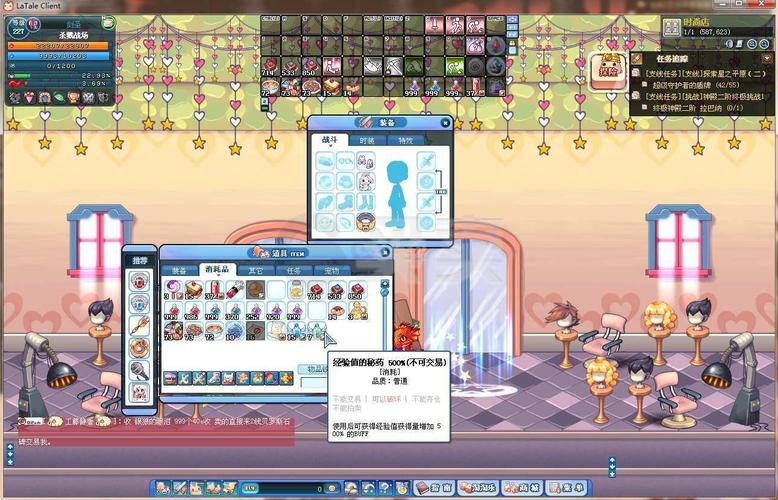Select the microphone item in recommended sidebar
The height and width of the screenshot is (500, 778).
click(139, 371)
